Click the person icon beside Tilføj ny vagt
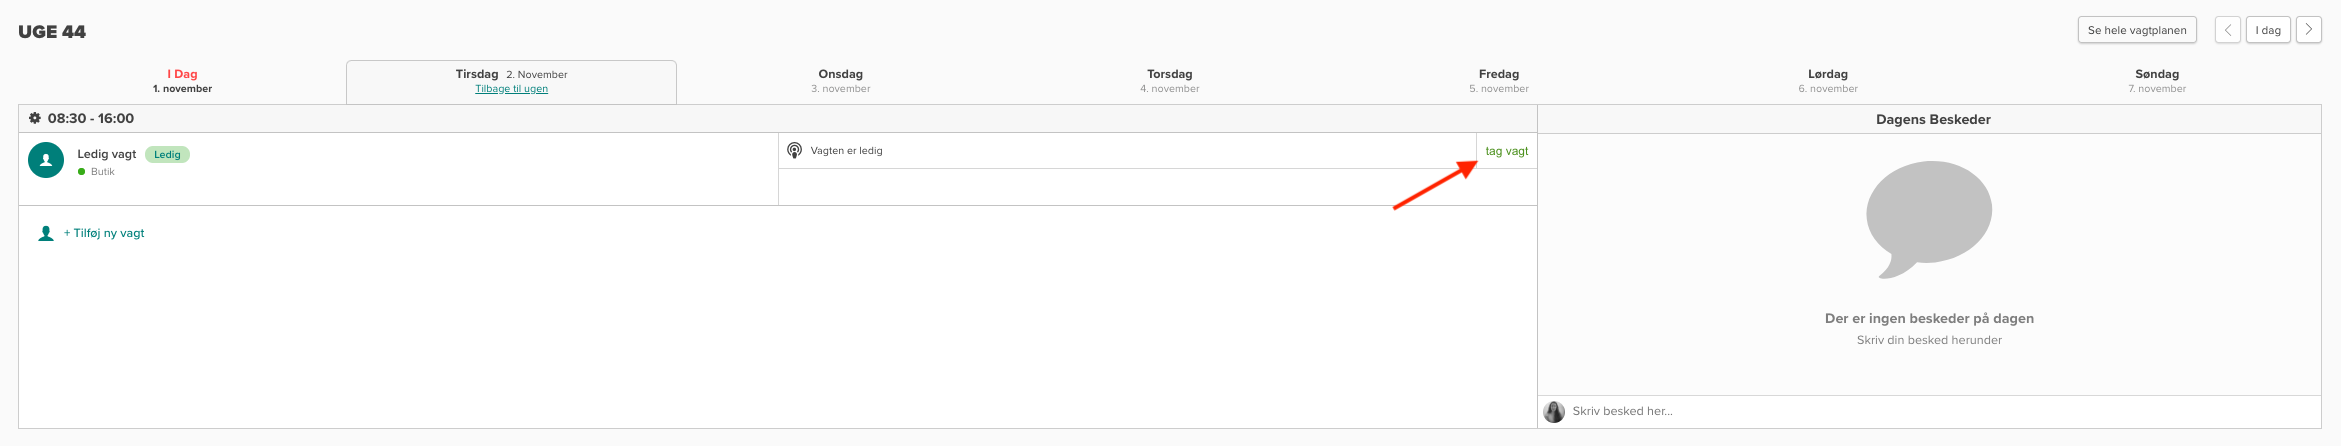Viewport: 2341px width, 446px height. pos(45,233)
